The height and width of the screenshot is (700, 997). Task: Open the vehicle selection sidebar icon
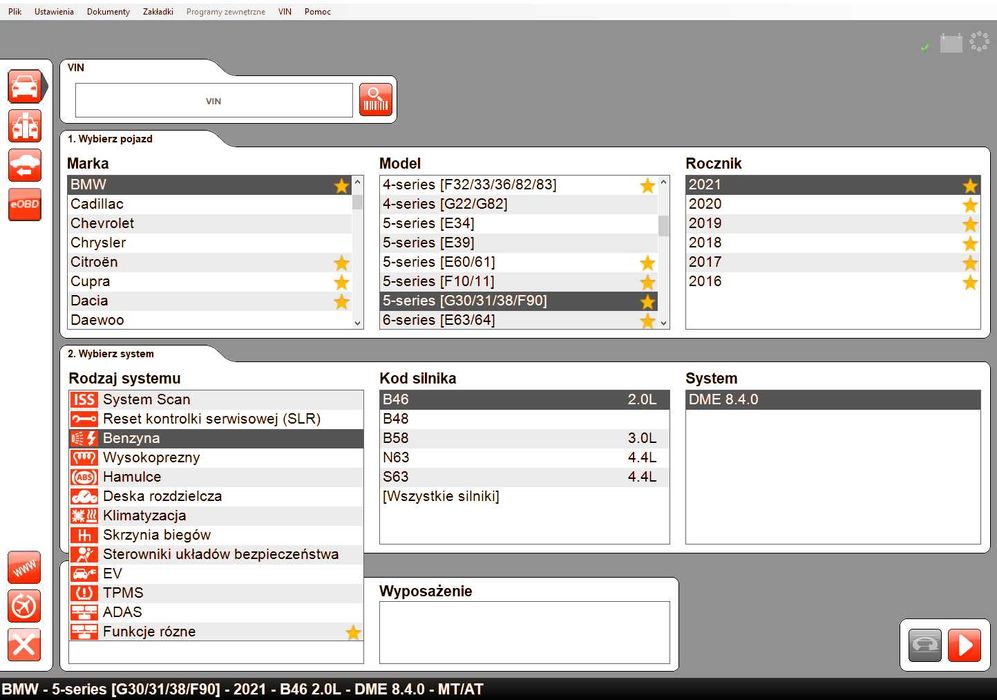tap(25, 87)
